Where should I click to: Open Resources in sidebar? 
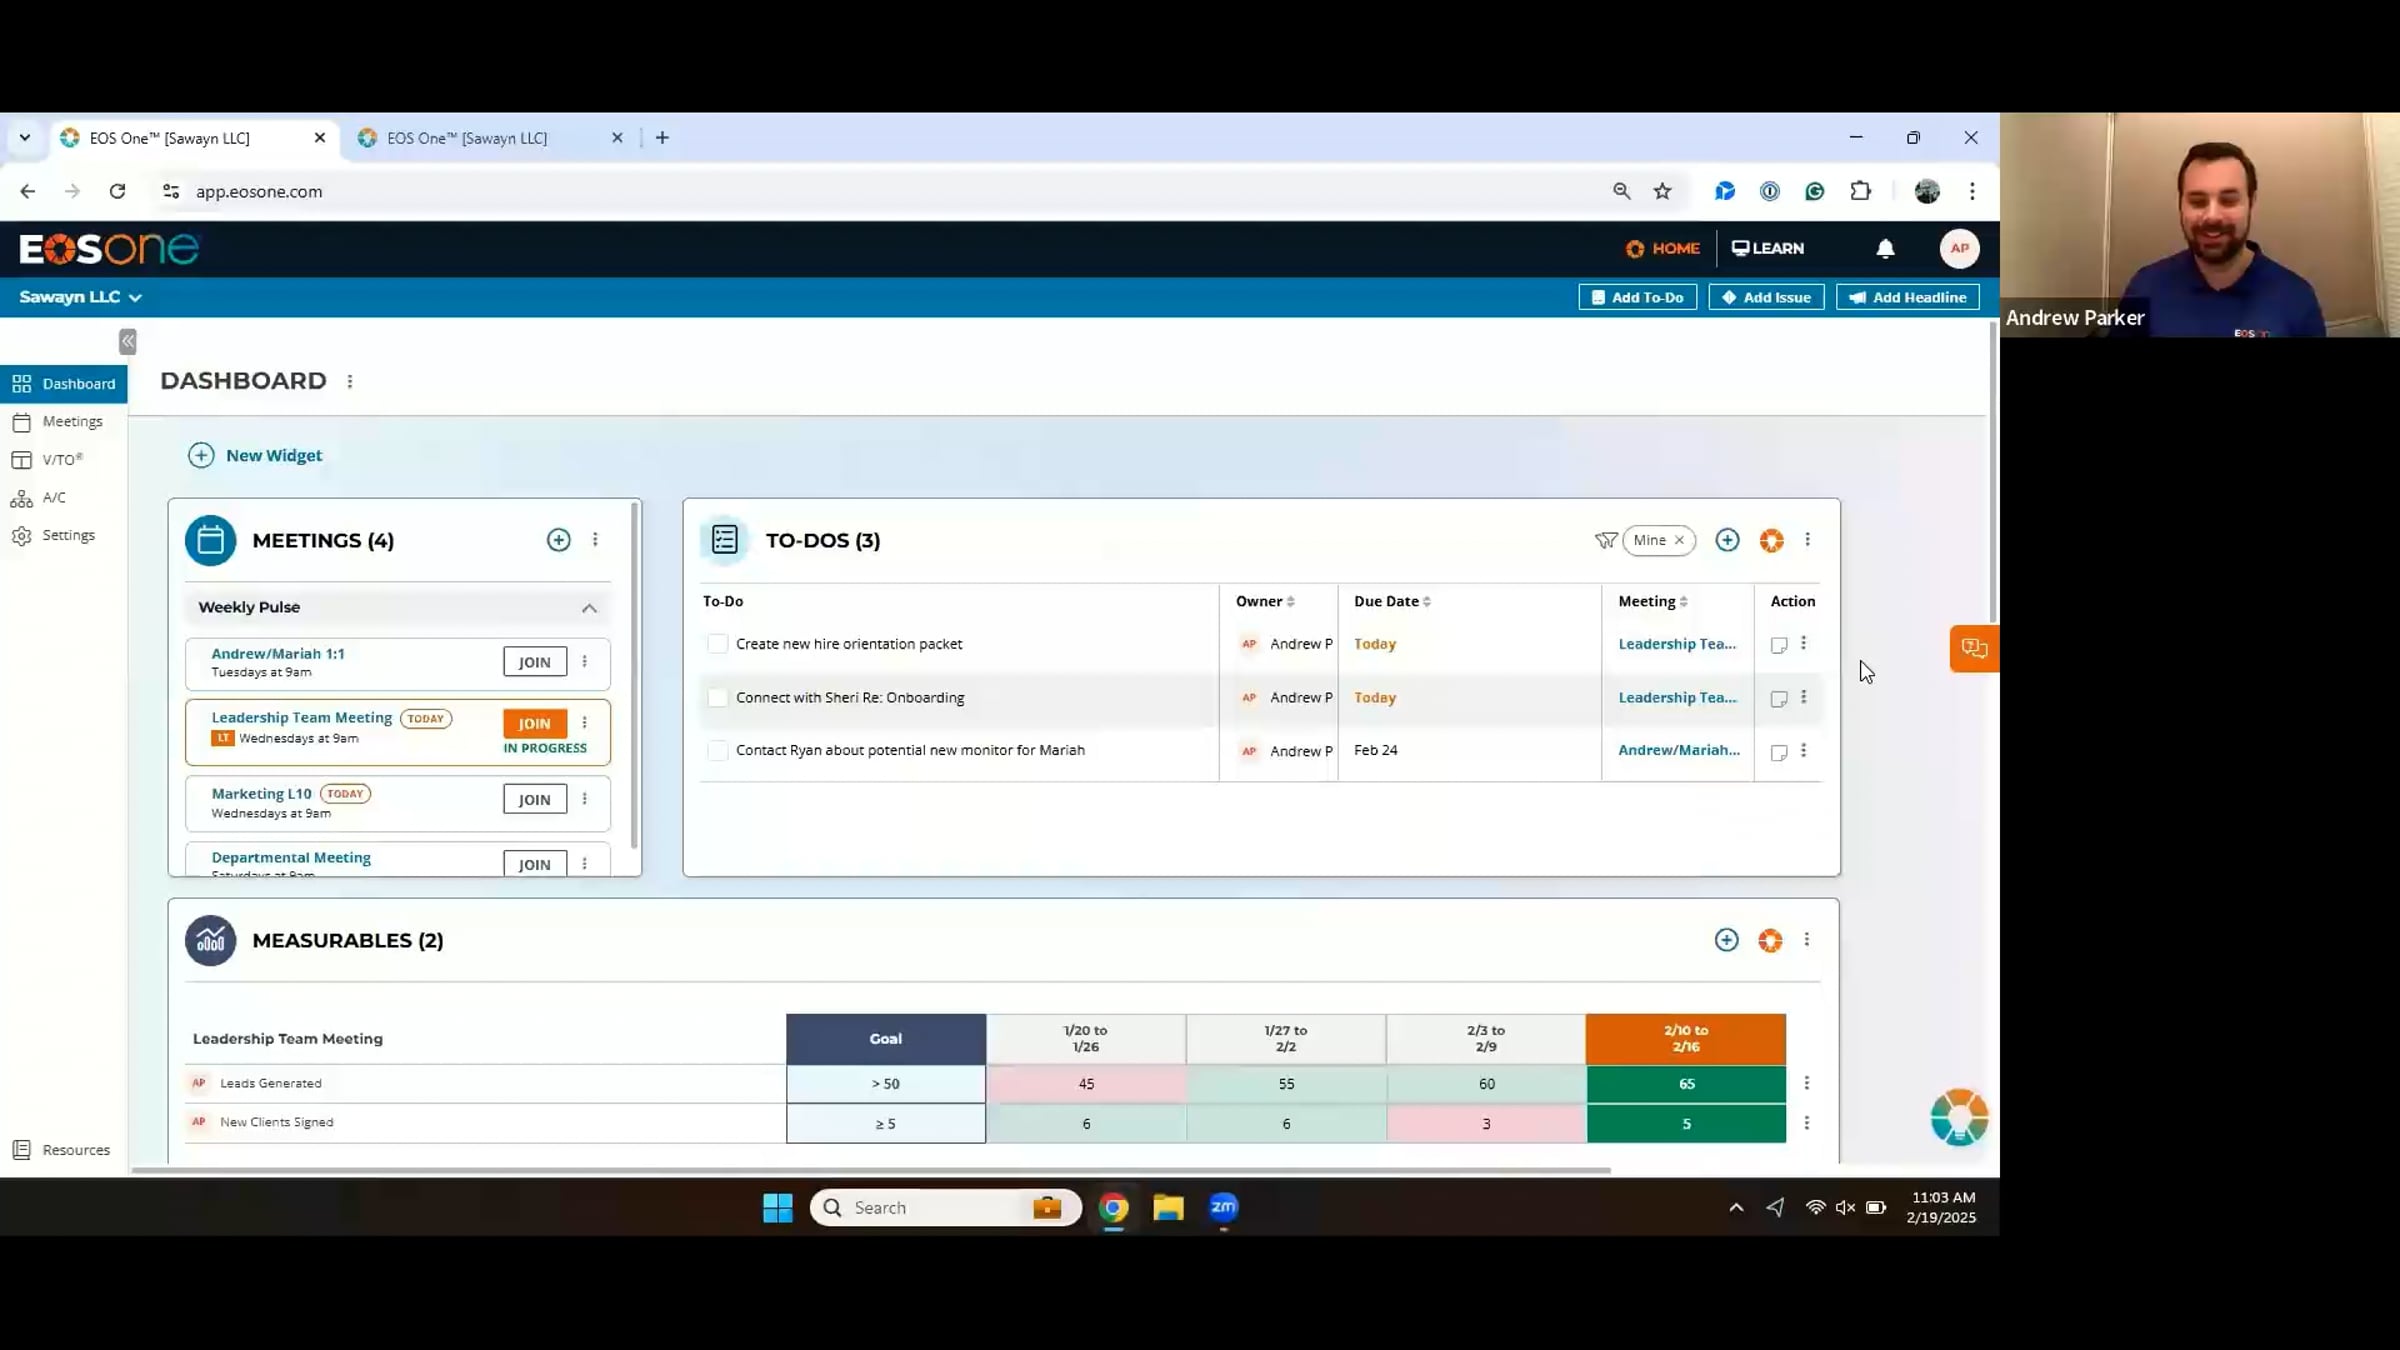coord(64,1150)
